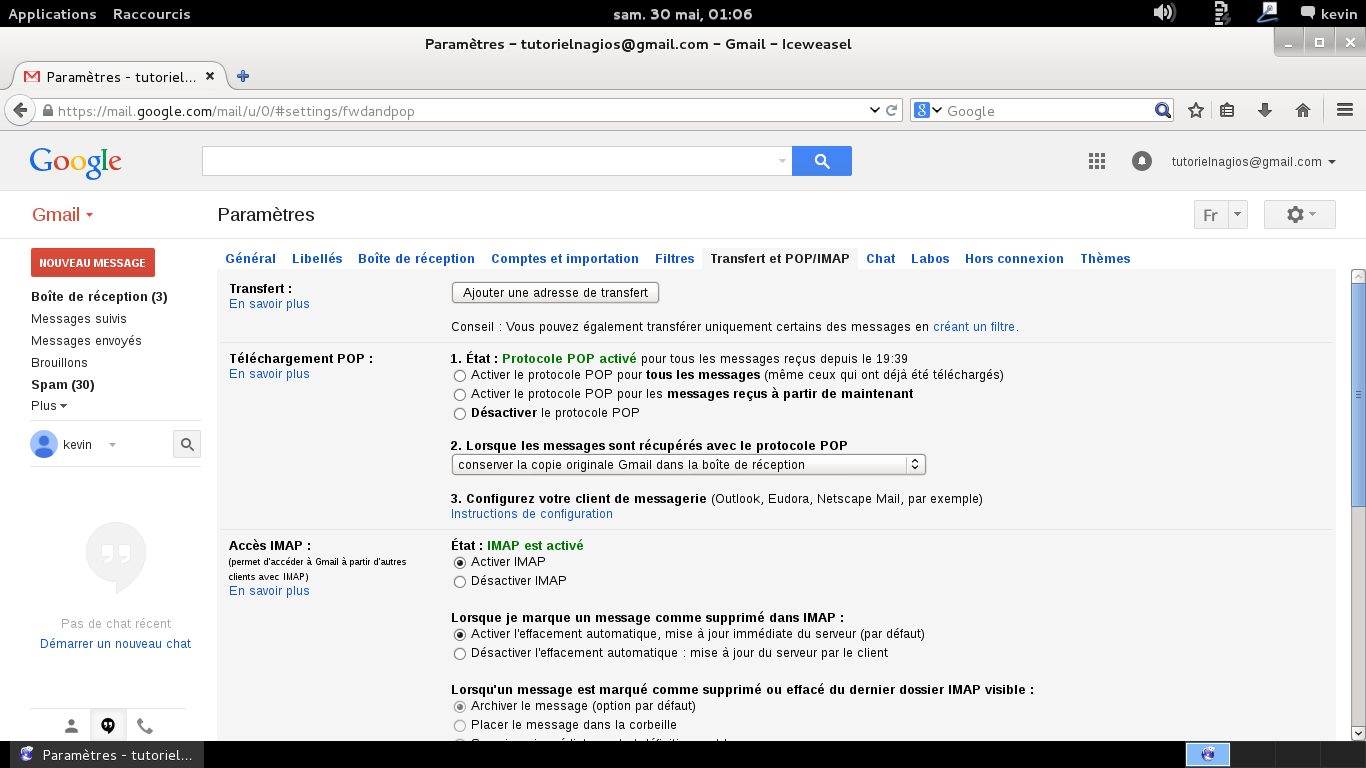This screenshot has width=1366, height=768.
Task: Open the POP message handling dropdown
Action: 688,464
